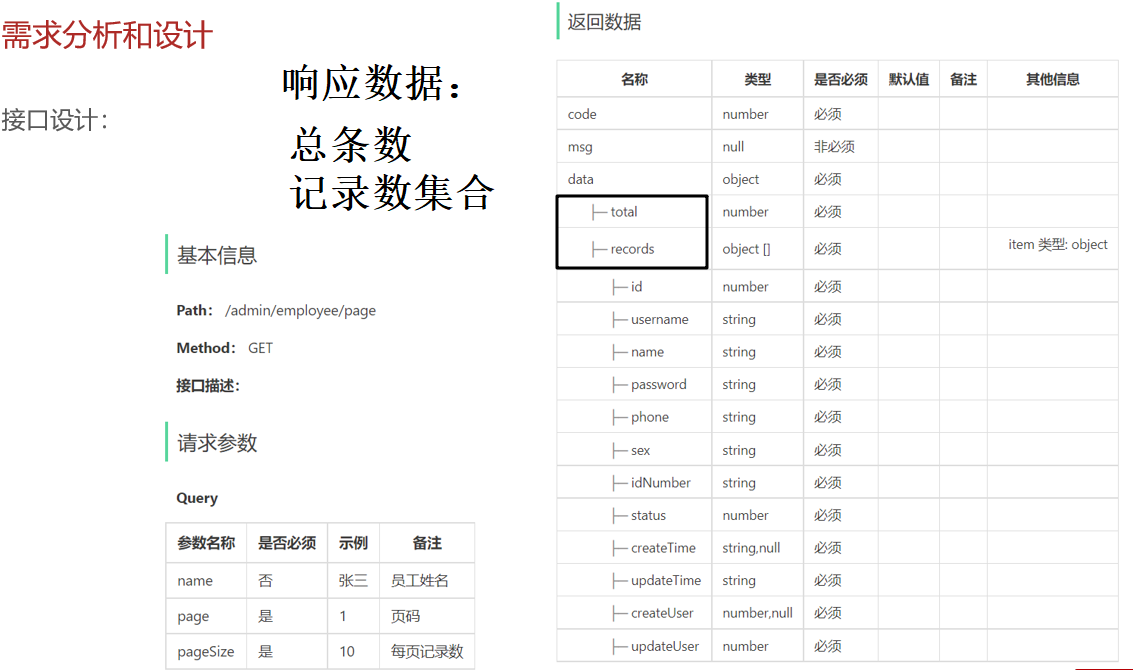
Task: Click the sex field name
Action: click(x=640, y=450)
